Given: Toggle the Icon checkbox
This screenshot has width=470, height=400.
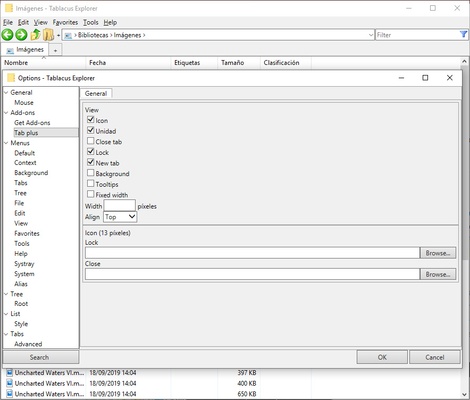Looking at the screenshot, I should point(90,119).
